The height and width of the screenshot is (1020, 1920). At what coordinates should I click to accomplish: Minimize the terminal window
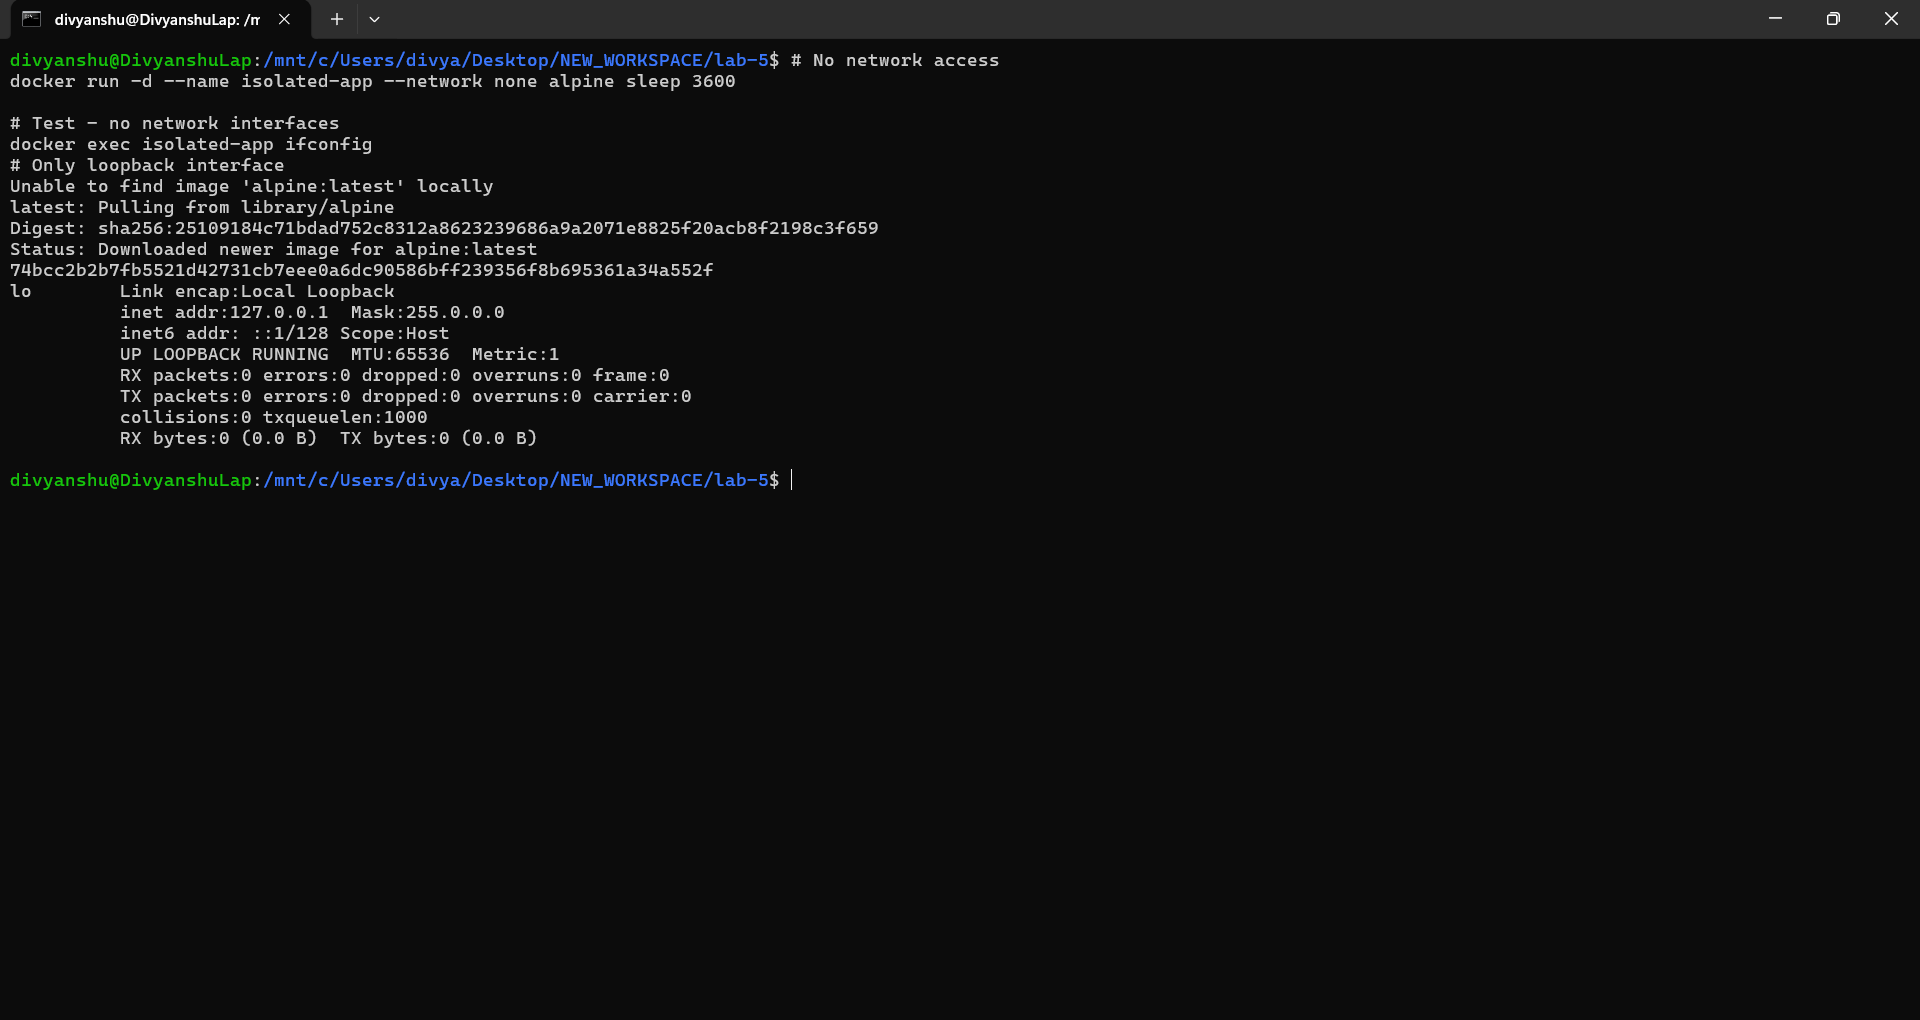tap(1775, 19)
